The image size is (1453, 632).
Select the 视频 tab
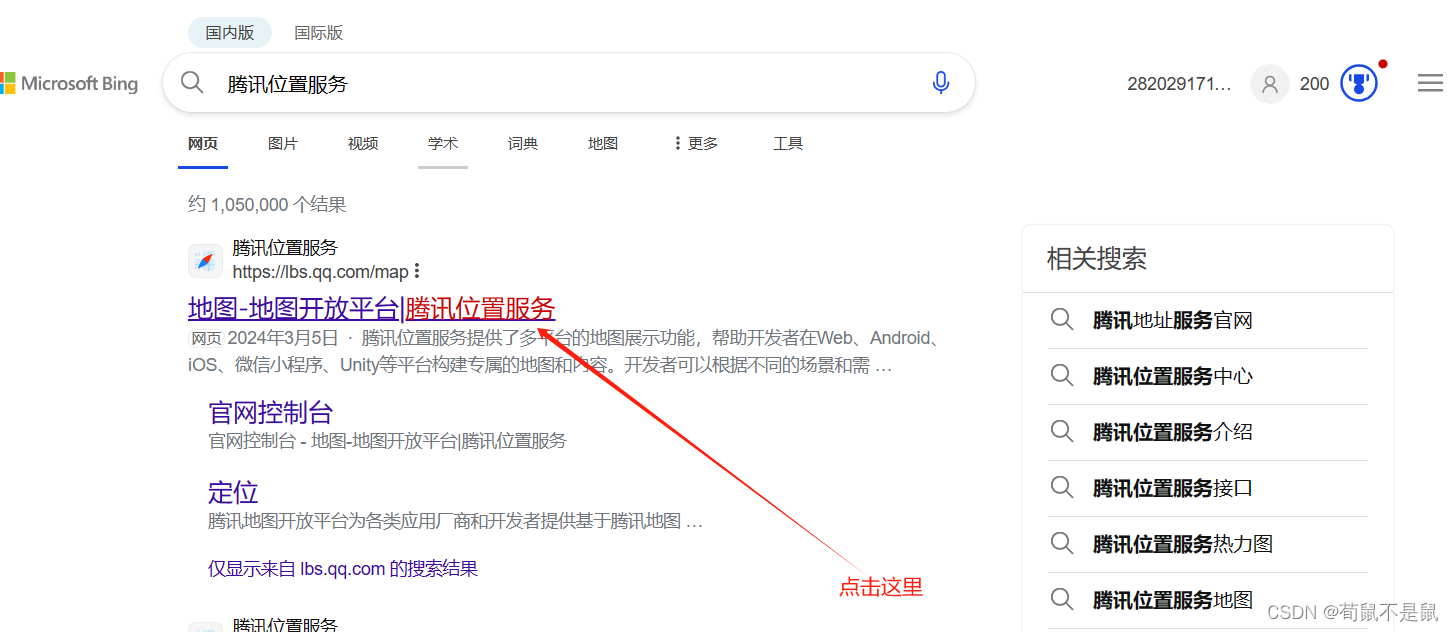coord(363,143)
